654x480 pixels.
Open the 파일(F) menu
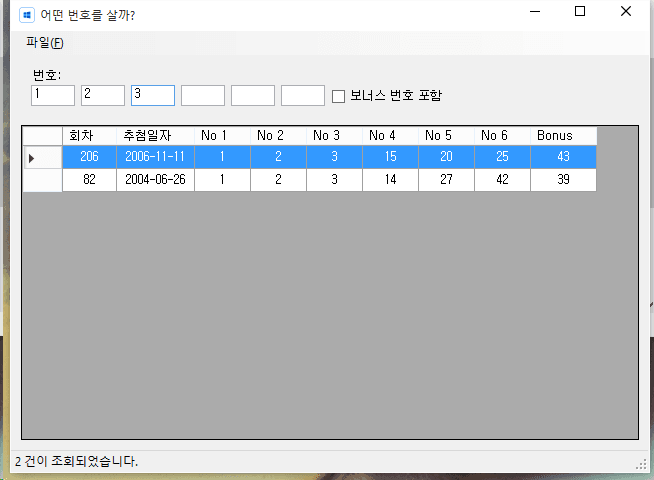[x=45, y=43]
